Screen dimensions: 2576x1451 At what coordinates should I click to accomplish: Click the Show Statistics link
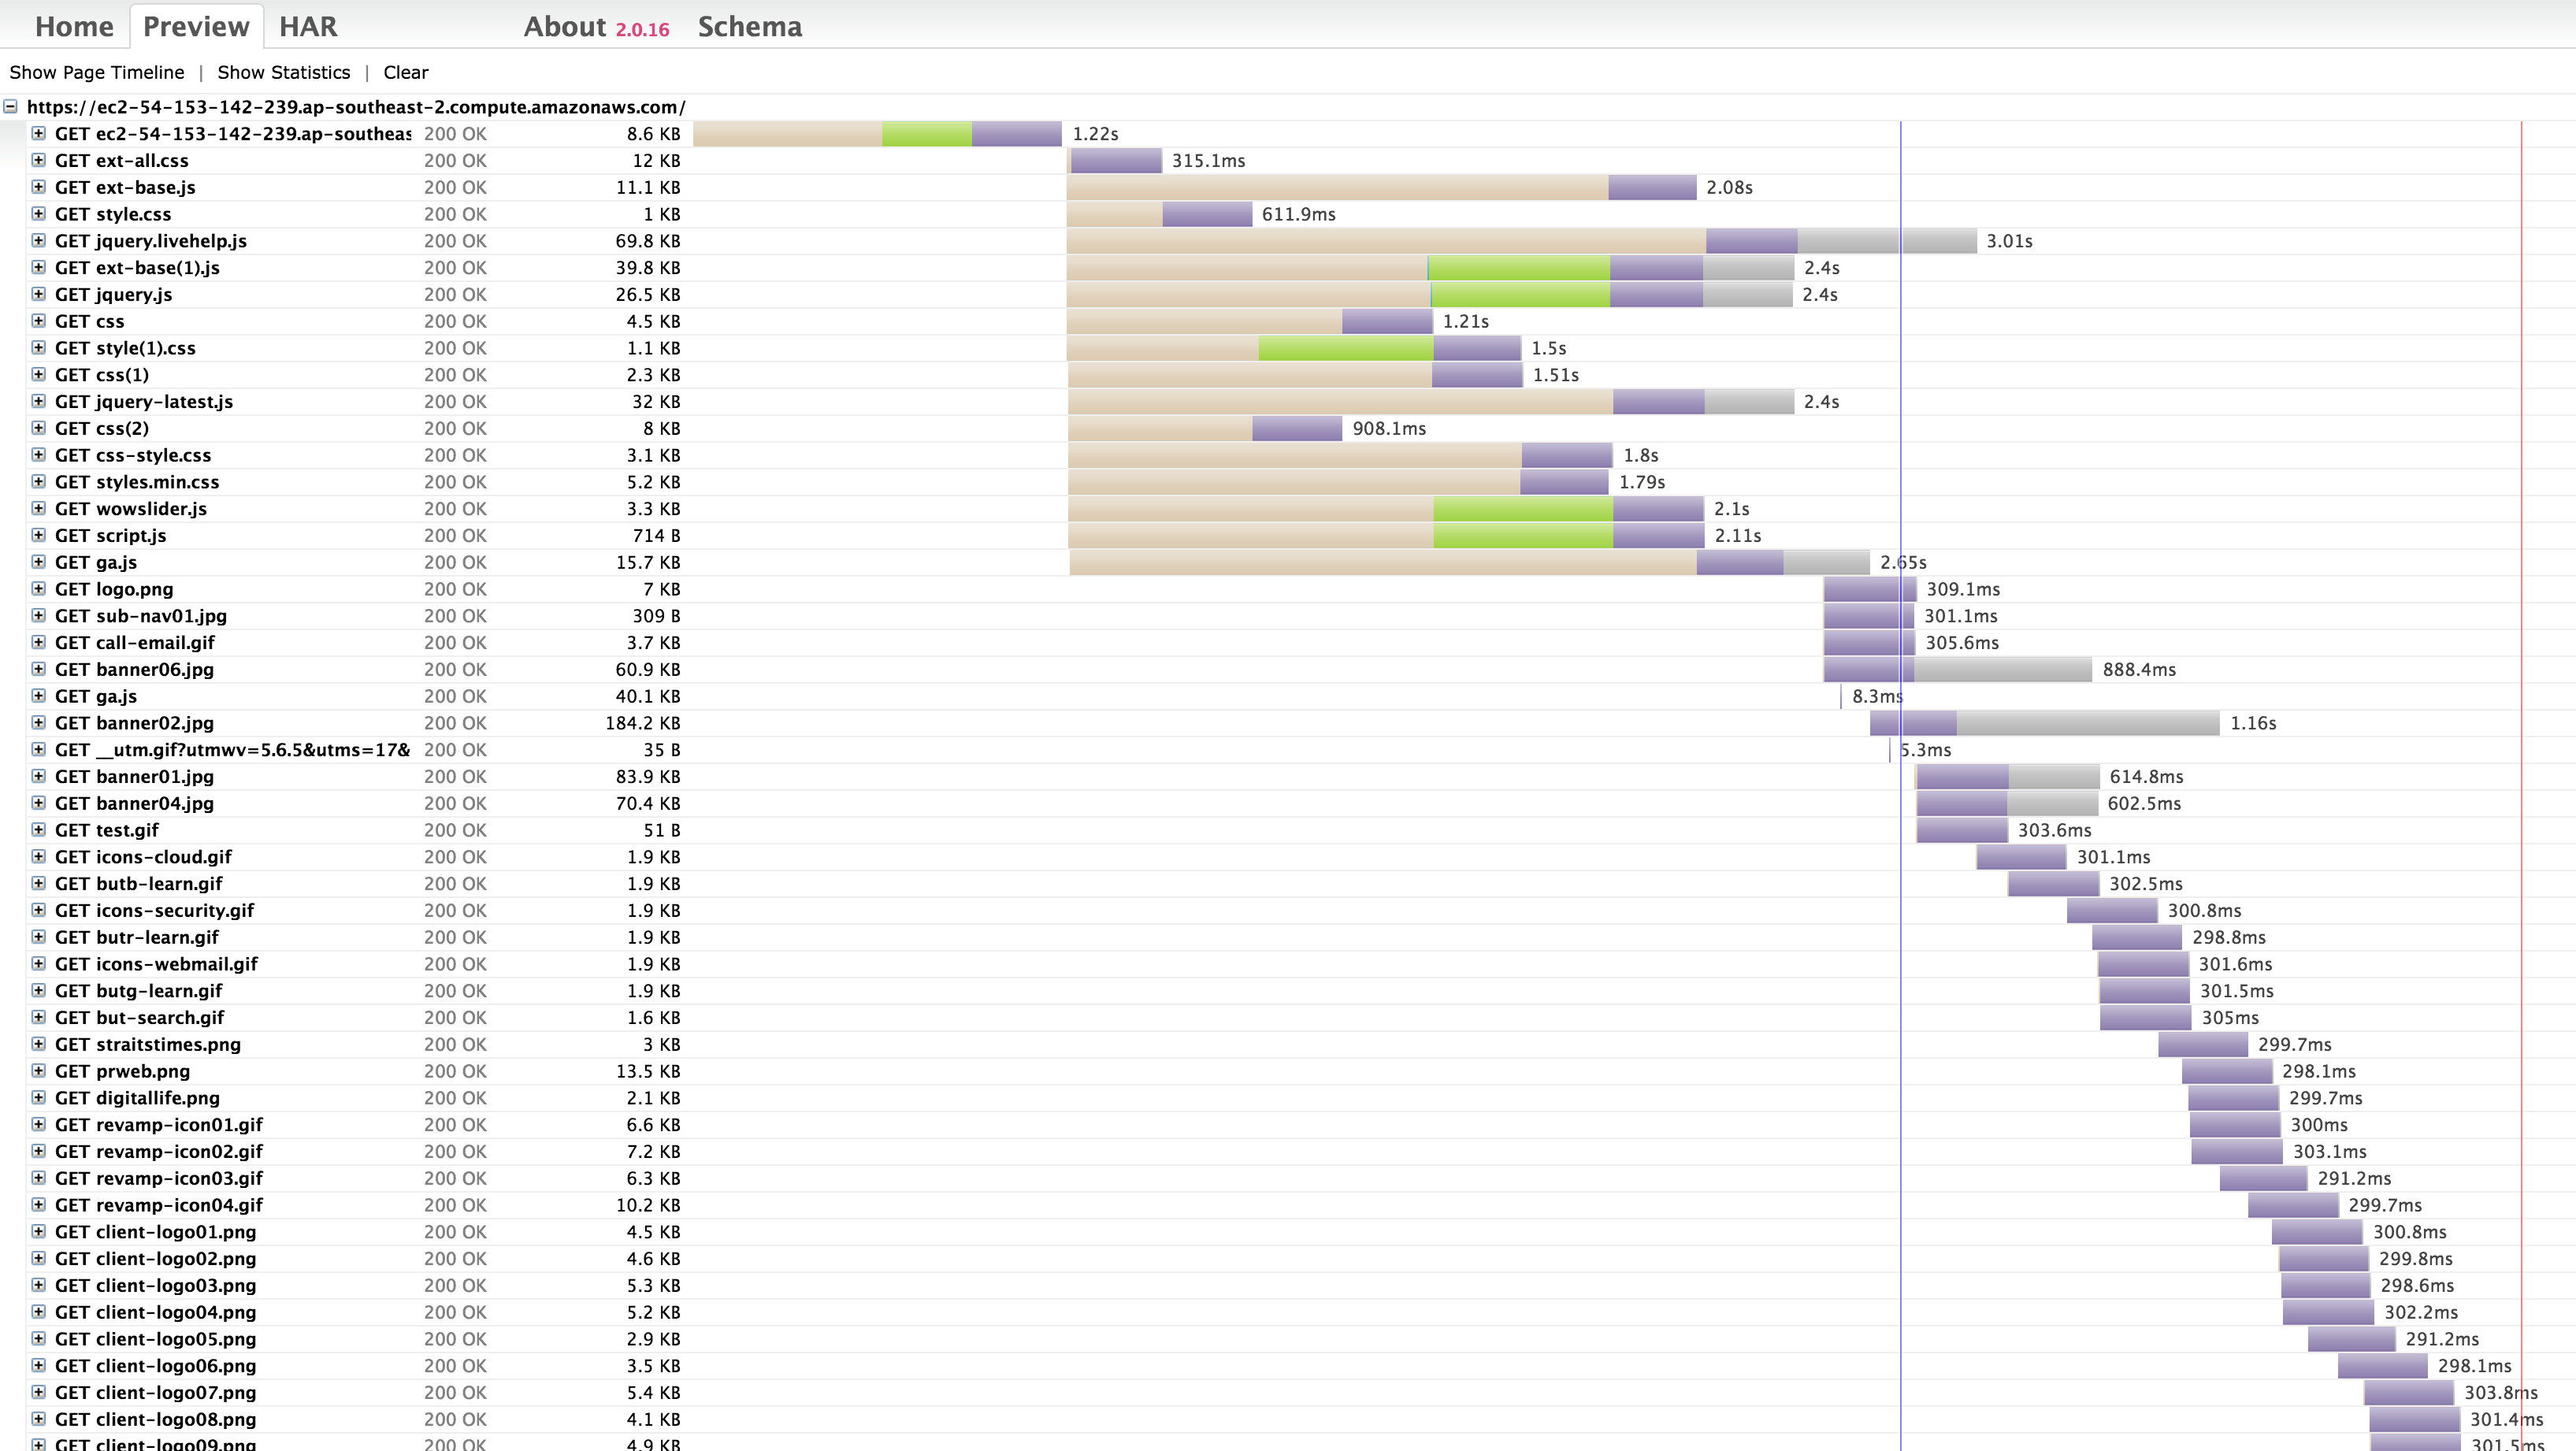pyautogui.click(x=284, y=72)
